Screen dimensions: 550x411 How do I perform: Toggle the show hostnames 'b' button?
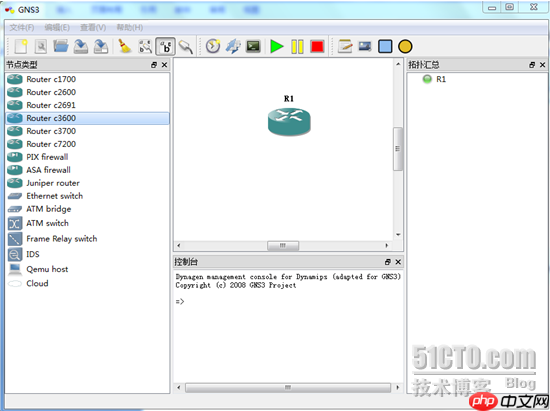[165, 46]
